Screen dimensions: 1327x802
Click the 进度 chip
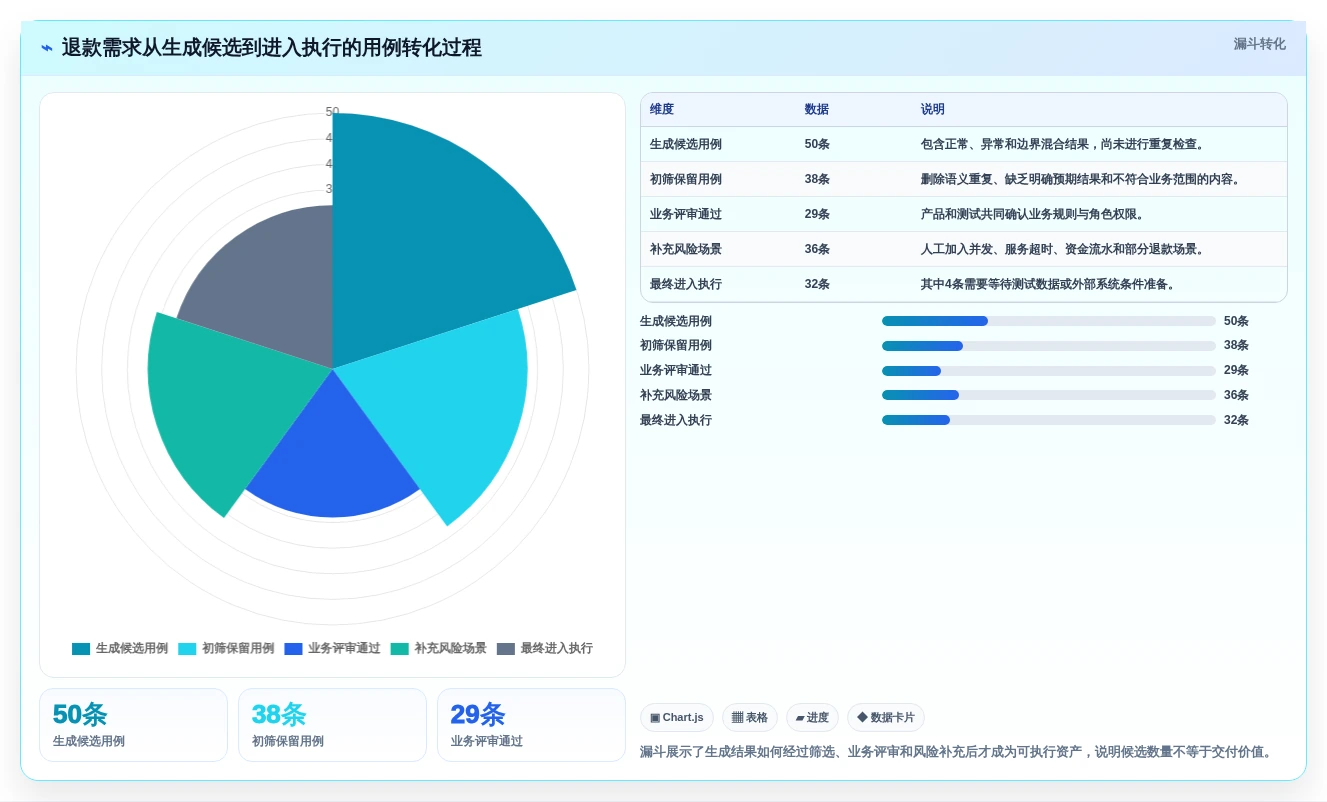[812, 717]
